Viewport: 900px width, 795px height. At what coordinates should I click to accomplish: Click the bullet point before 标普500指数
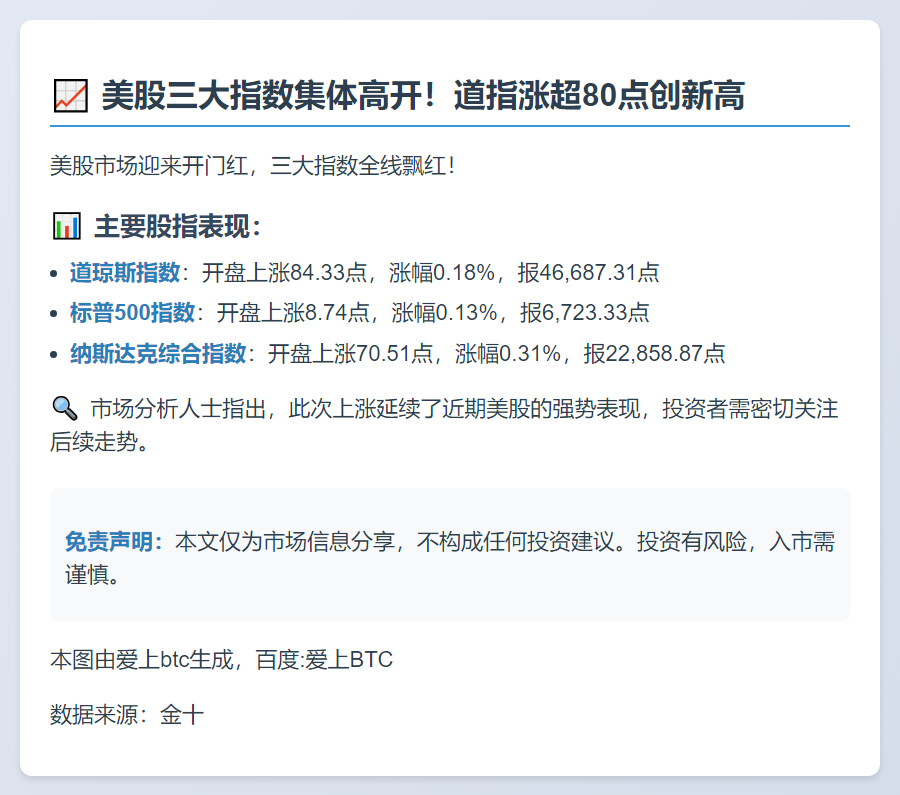tap(55, 314)
